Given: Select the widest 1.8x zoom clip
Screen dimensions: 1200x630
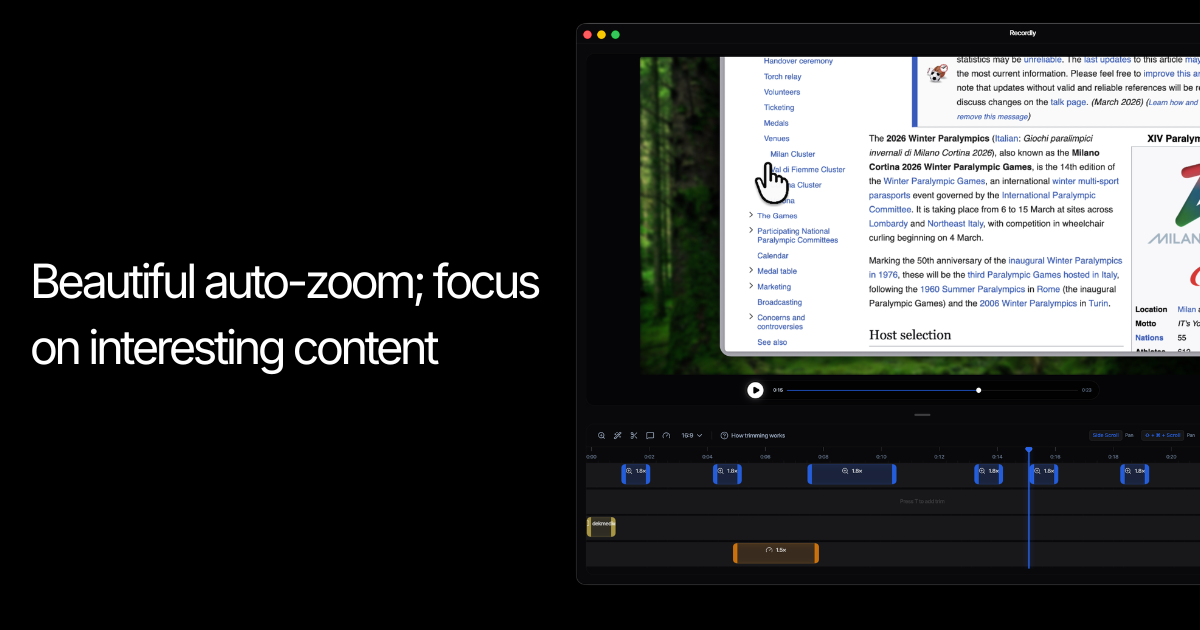Looking at the screenshot, I should [852, 473].
